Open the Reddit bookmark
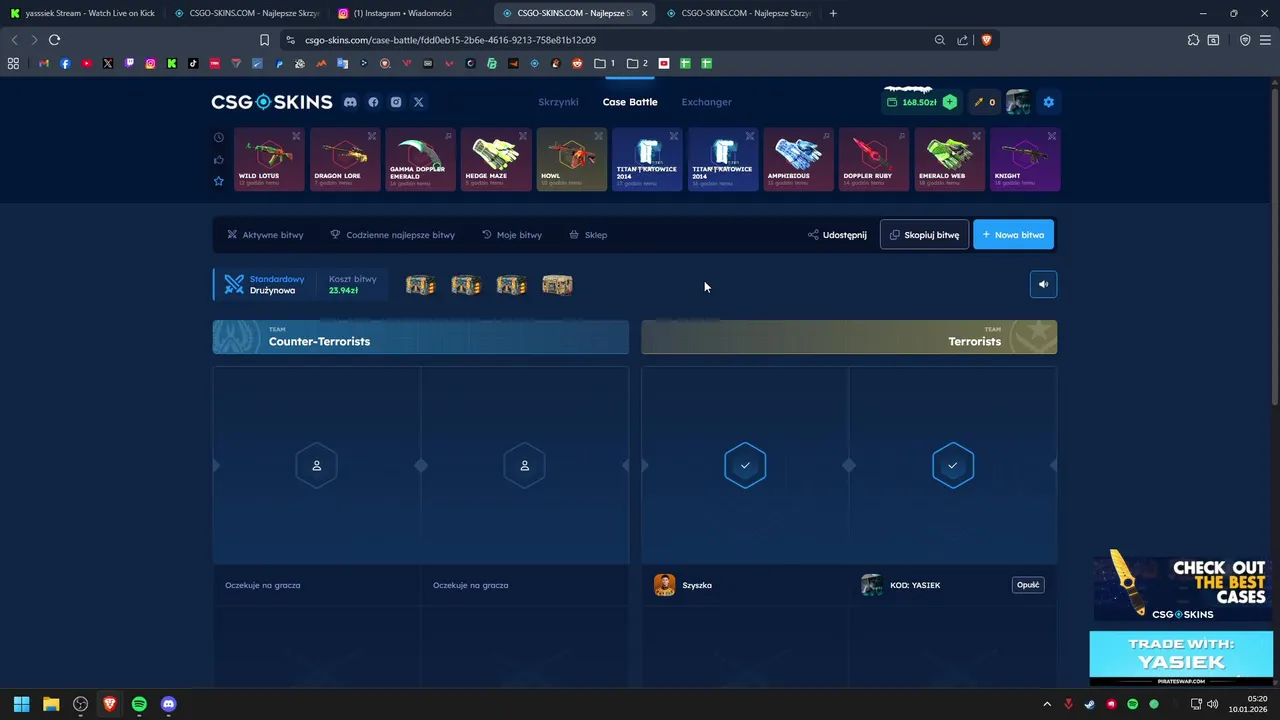Viewport: 1280px width, 720px height. click(577, 63)
